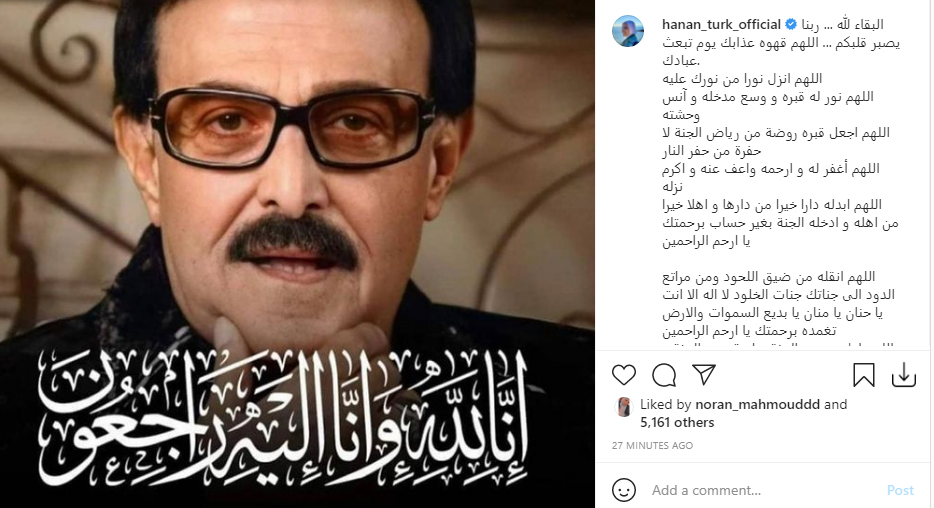
Task: Click the small liker avatar thumbnail
Action: (x=623, y=407)
